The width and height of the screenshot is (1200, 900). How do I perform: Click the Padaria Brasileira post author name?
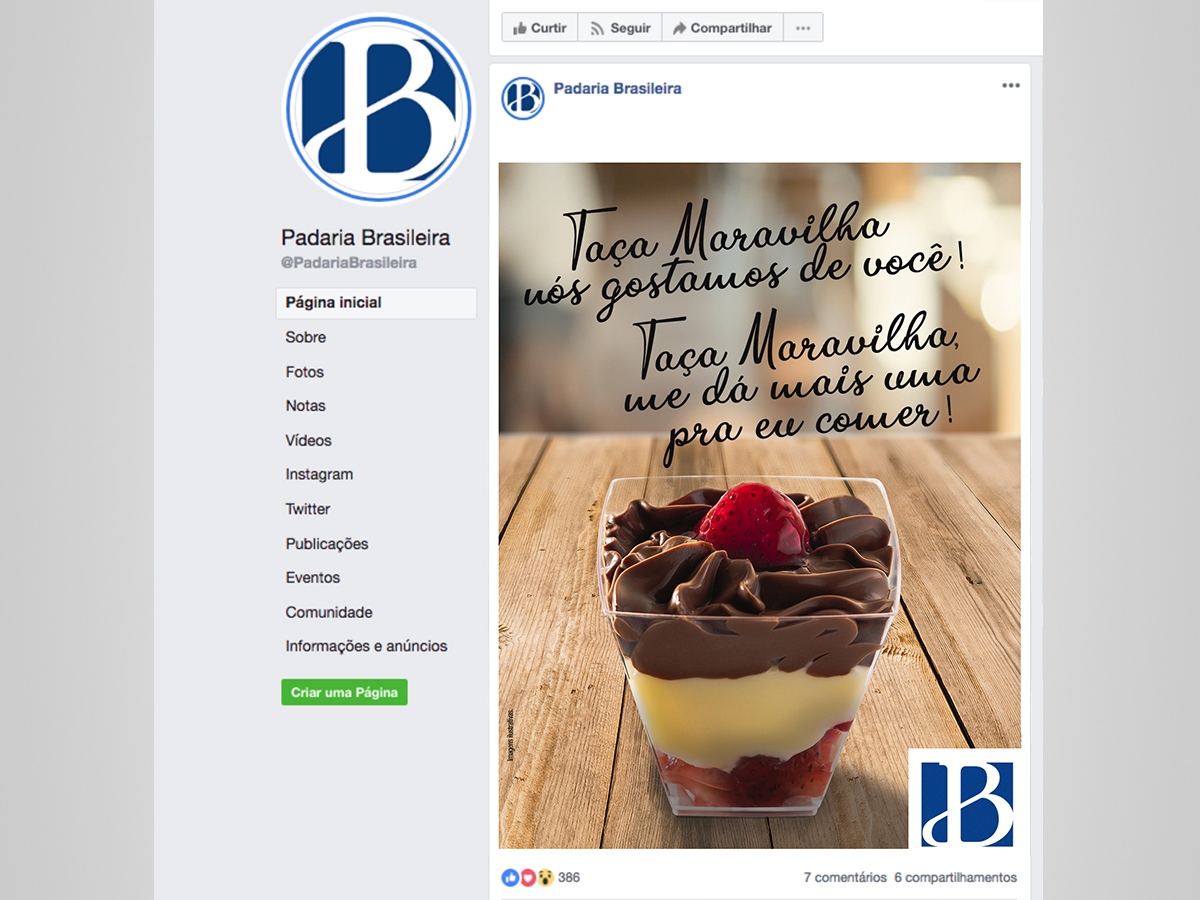pos(618,88)
